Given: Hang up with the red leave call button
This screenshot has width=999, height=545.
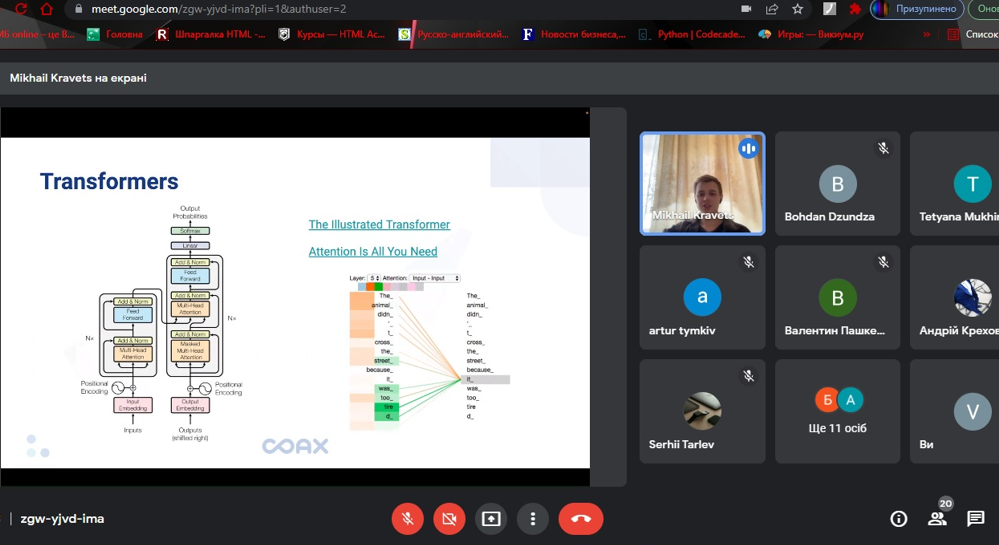Looking at the screenshot, I should pos(581,519).
